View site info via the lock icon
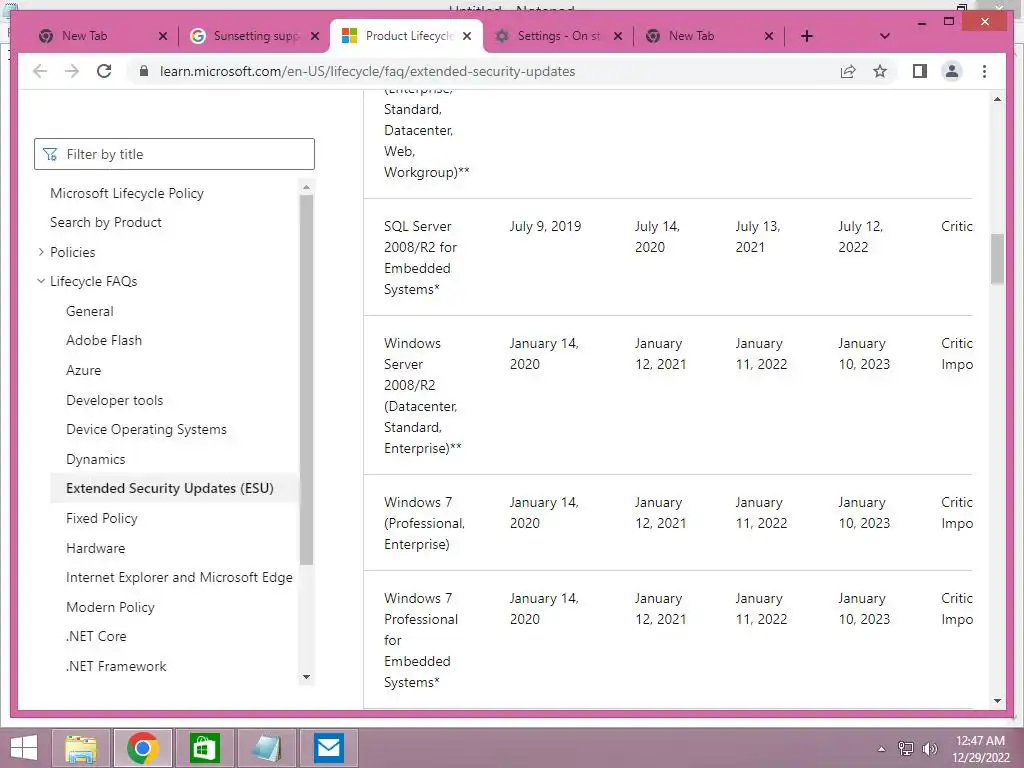The width and height of the screenshot is (1024, 768). pos(144,71)
